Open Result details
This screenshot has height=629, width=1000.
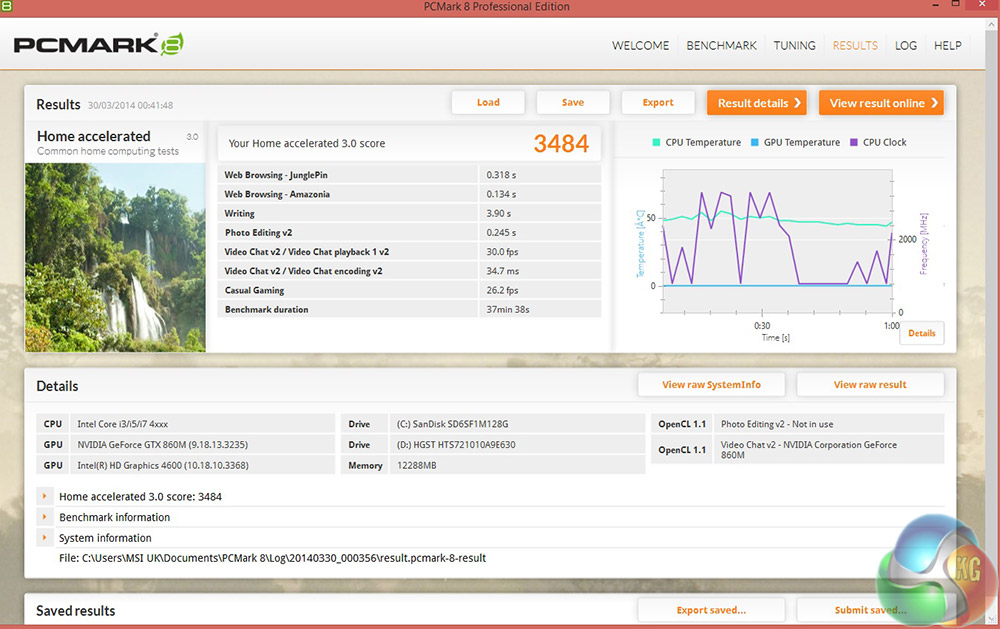pyautogui.click(x=759, y=103)
